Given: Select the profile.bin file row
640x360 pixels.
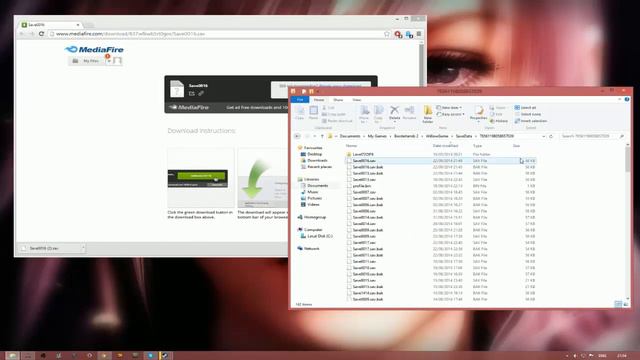Looking at the screenshot, I should (441, 186).
